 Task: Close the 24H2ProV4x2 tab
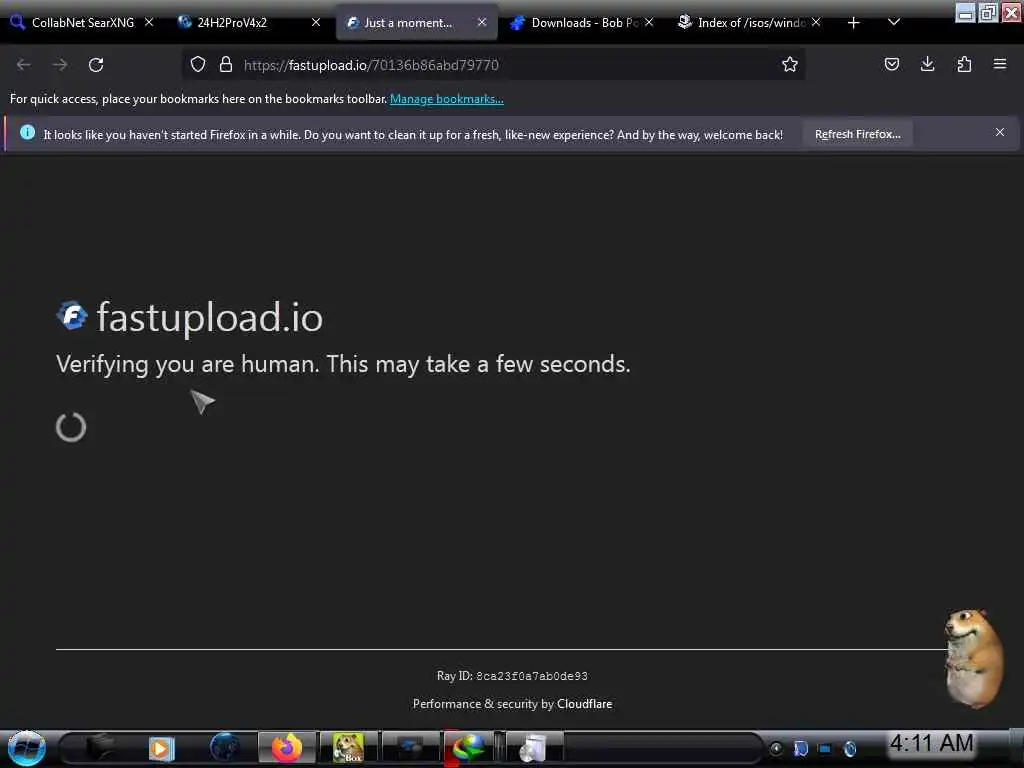coord(316,22)
